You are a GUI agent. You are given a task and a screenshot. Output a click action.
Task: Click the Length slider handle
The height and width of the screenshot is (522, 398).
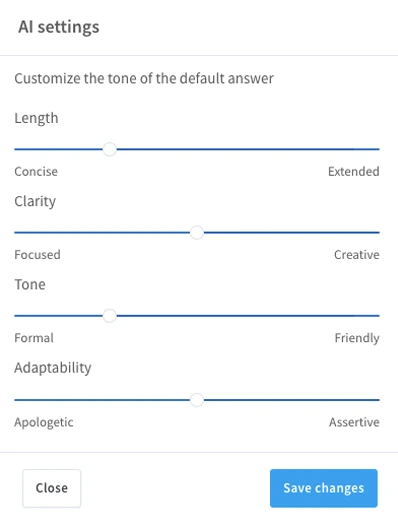point(110,149)
